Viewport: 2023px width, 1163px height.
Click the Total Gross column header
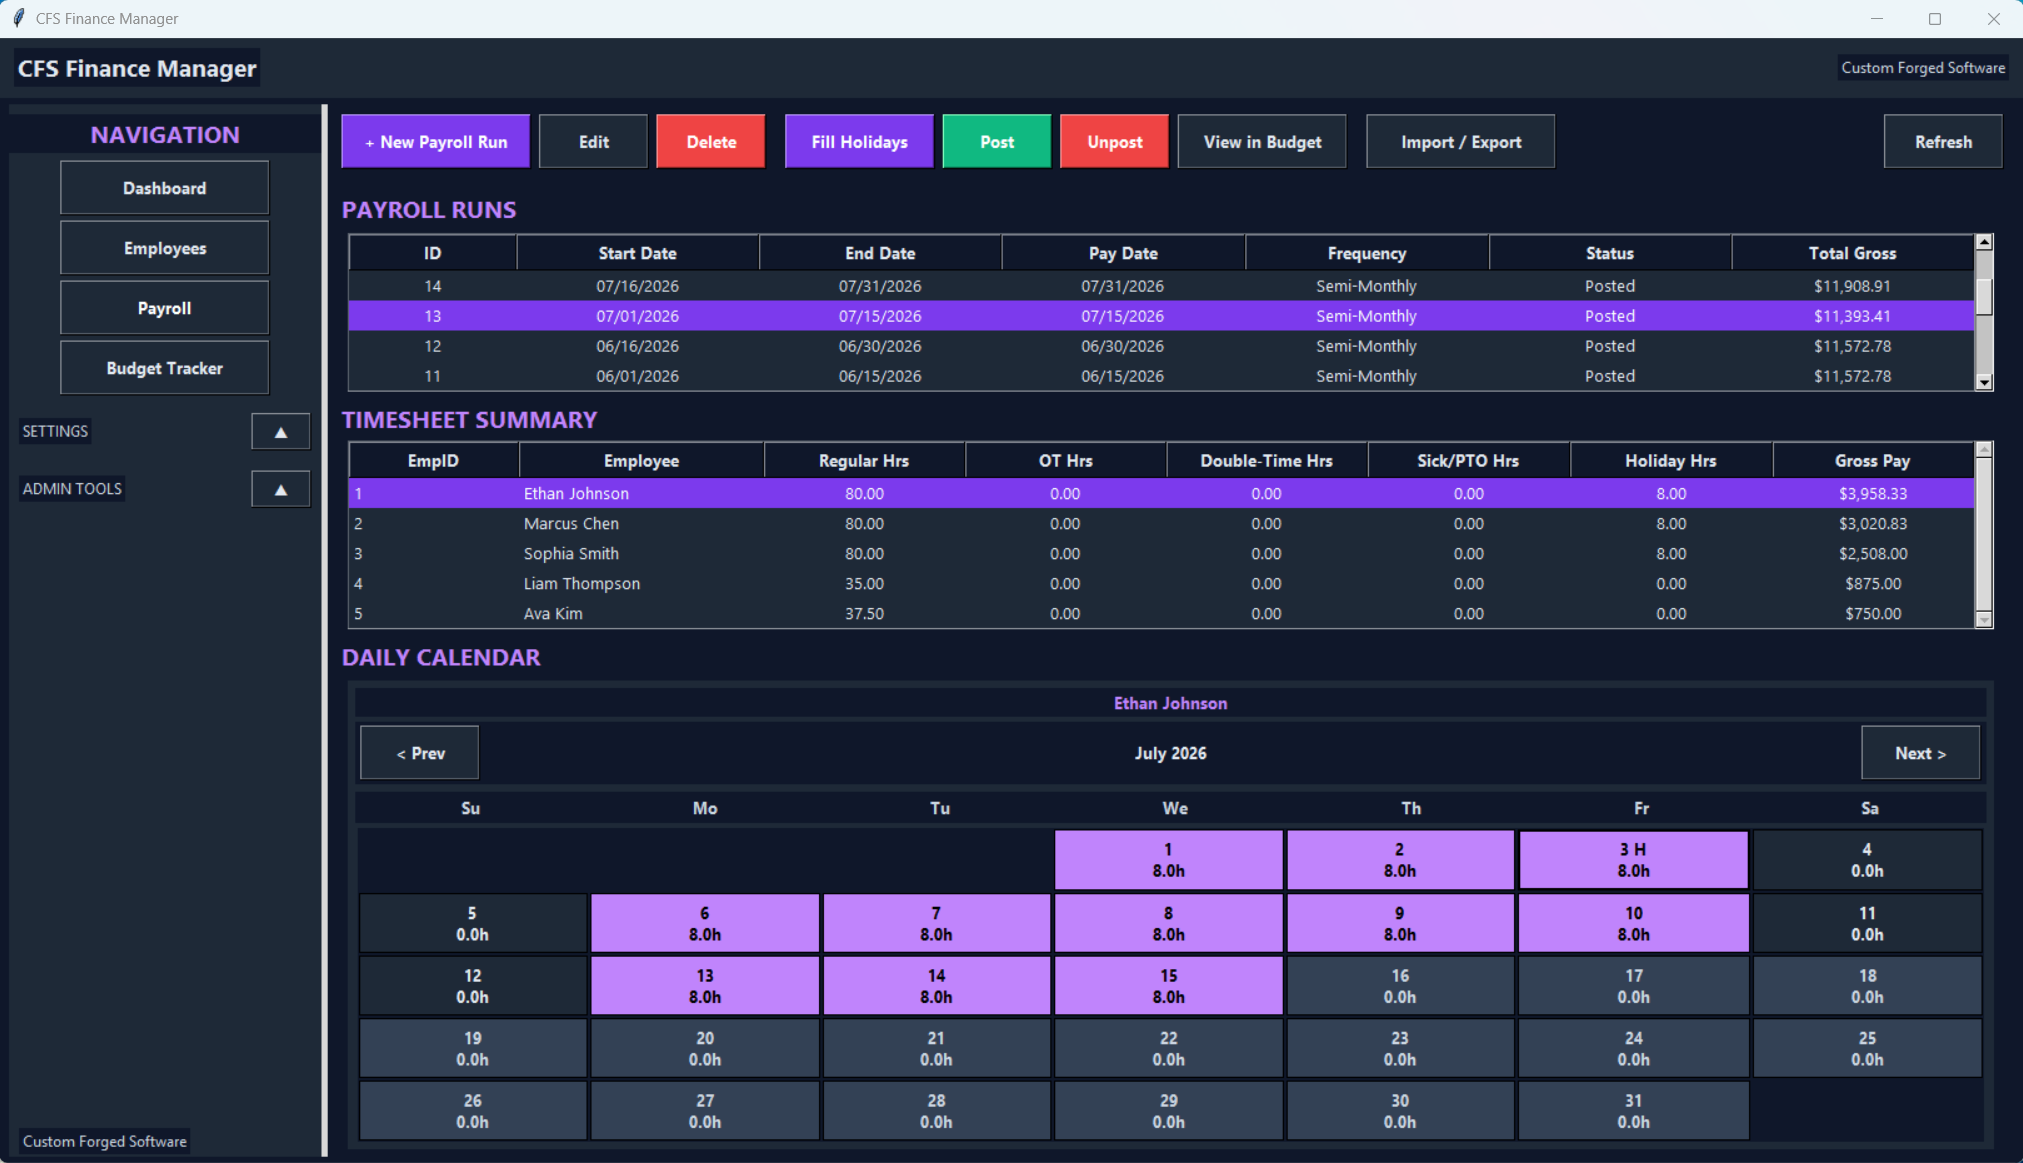click(x=1852, y=253)
